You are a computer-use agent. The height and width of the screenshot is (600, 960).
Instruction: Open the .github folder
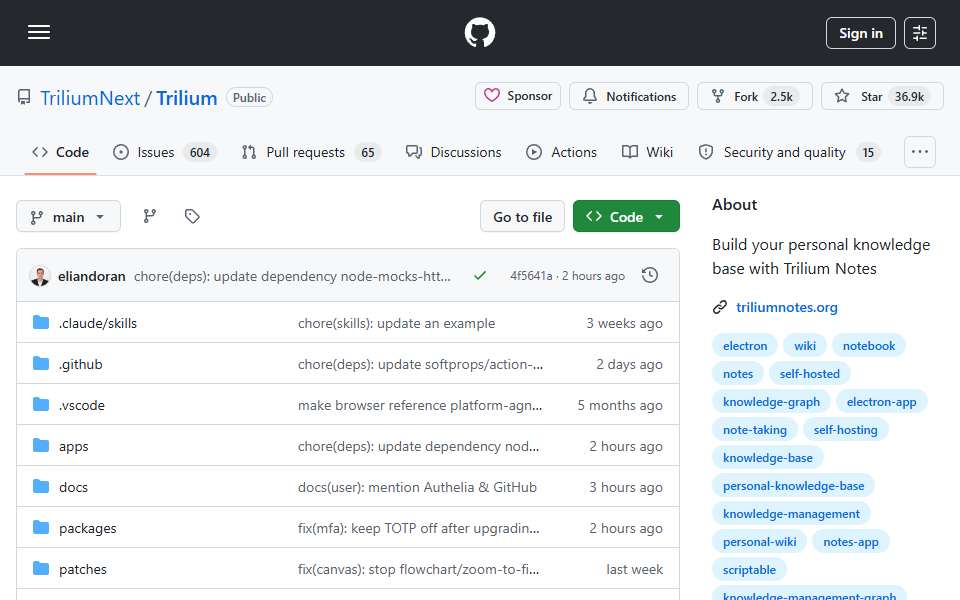[x=81, y=364]
